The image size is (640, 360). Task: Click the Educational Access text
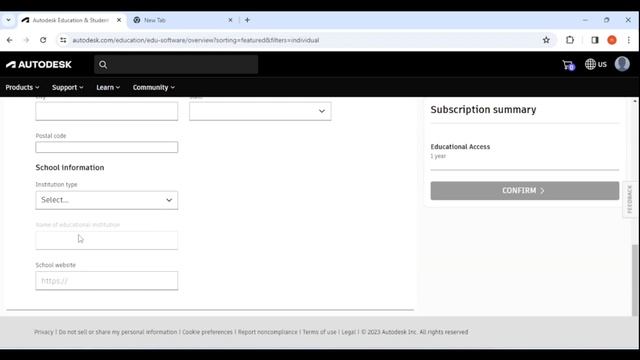[x=460, y=147]
